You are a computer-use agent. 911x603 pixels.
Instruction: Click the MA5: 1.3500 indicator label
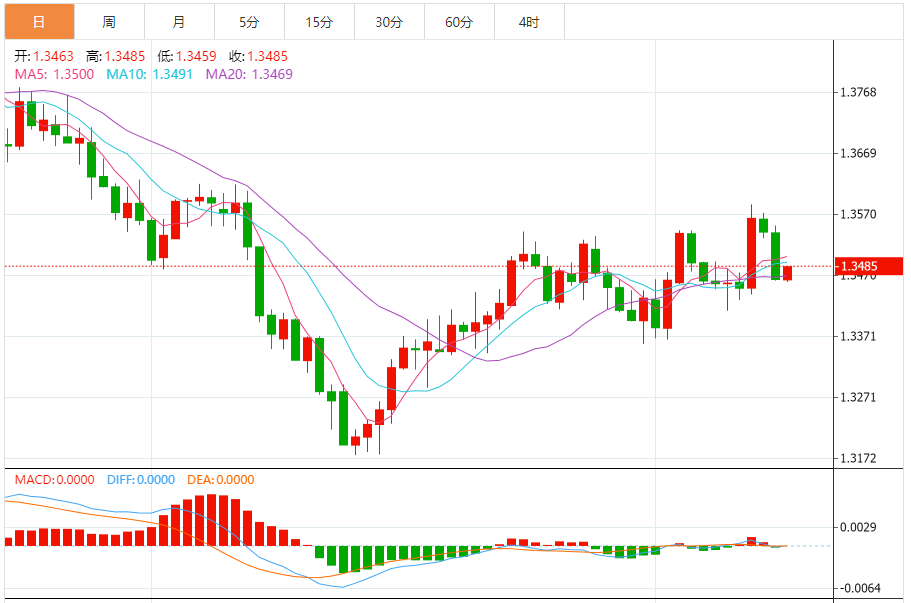[x=55, y=74]
